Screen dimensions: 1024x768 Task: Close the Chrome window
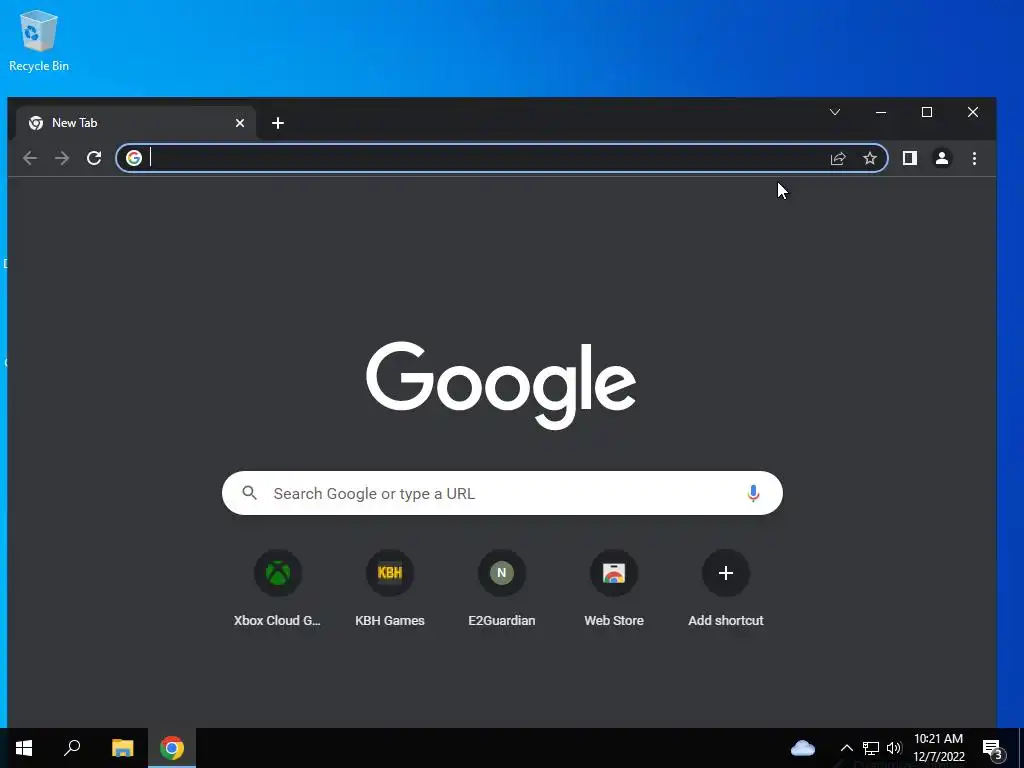[973, 112]
